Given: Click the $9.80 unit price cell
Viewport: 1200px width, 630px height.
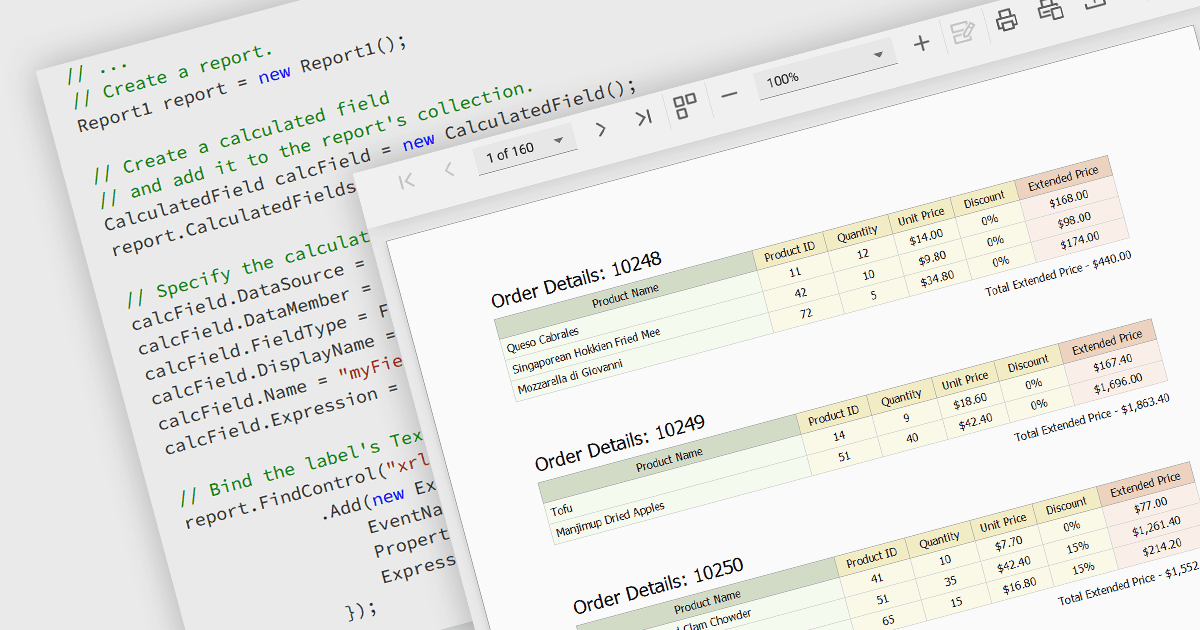Looking at the screenshot, I should pyautogui.click(x=931, y=257).
